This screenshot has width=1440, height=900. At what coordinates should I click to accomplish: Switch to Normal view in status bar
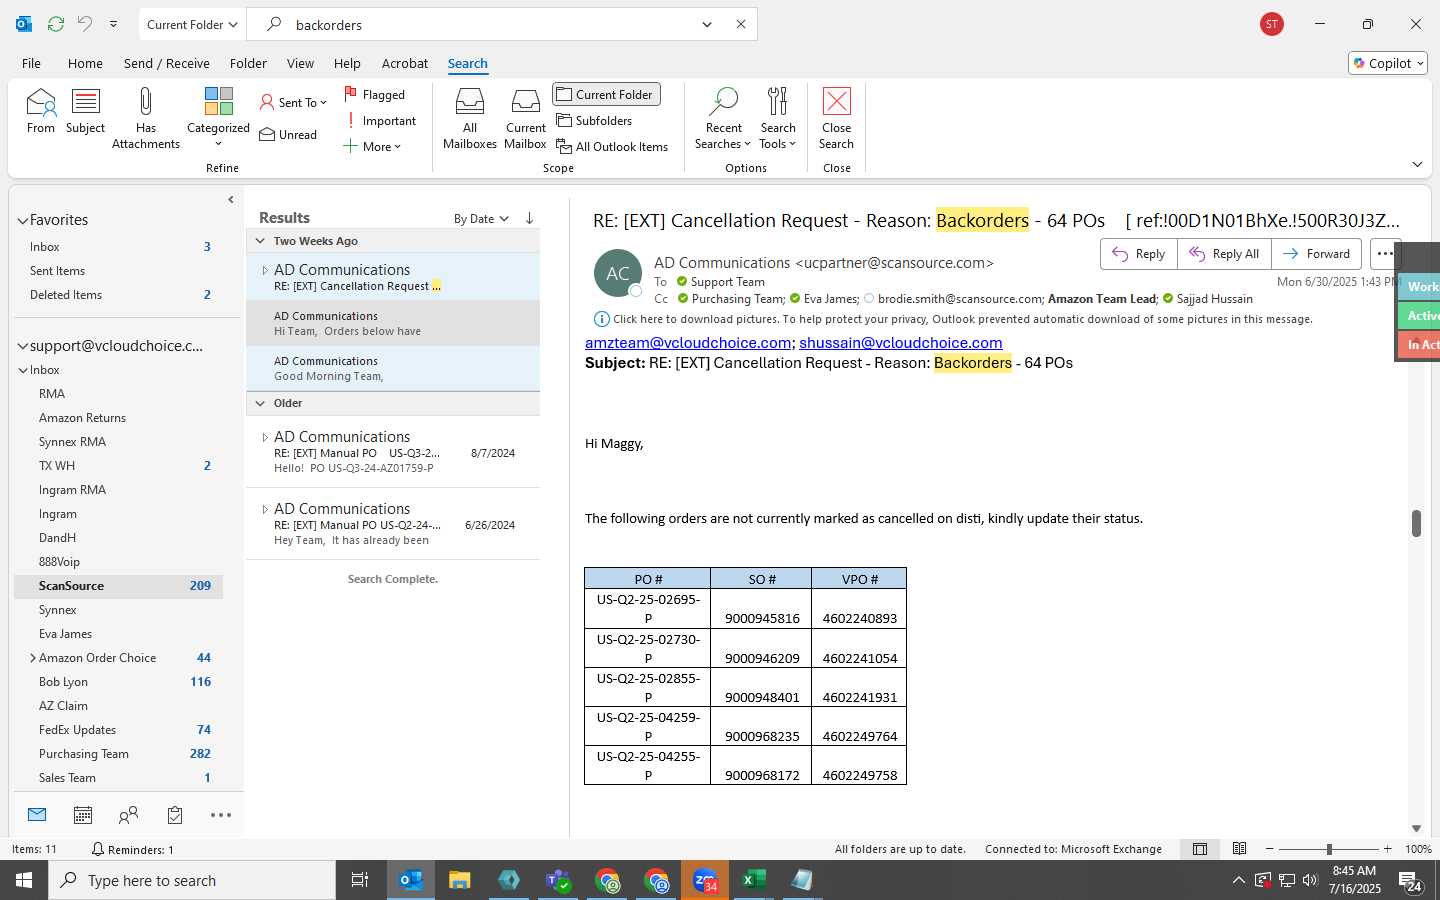click(1200, 849)
